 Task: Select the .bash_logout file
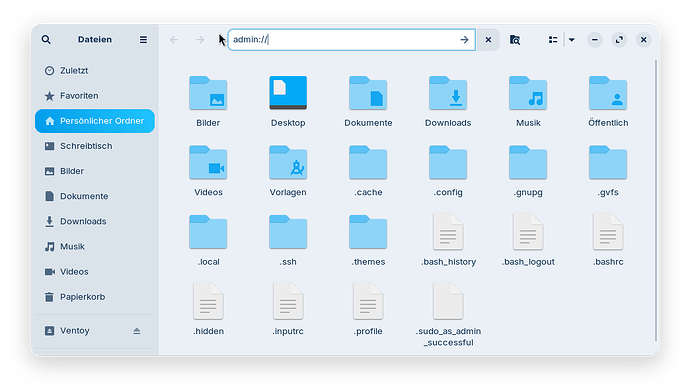[x=528, y=231]
